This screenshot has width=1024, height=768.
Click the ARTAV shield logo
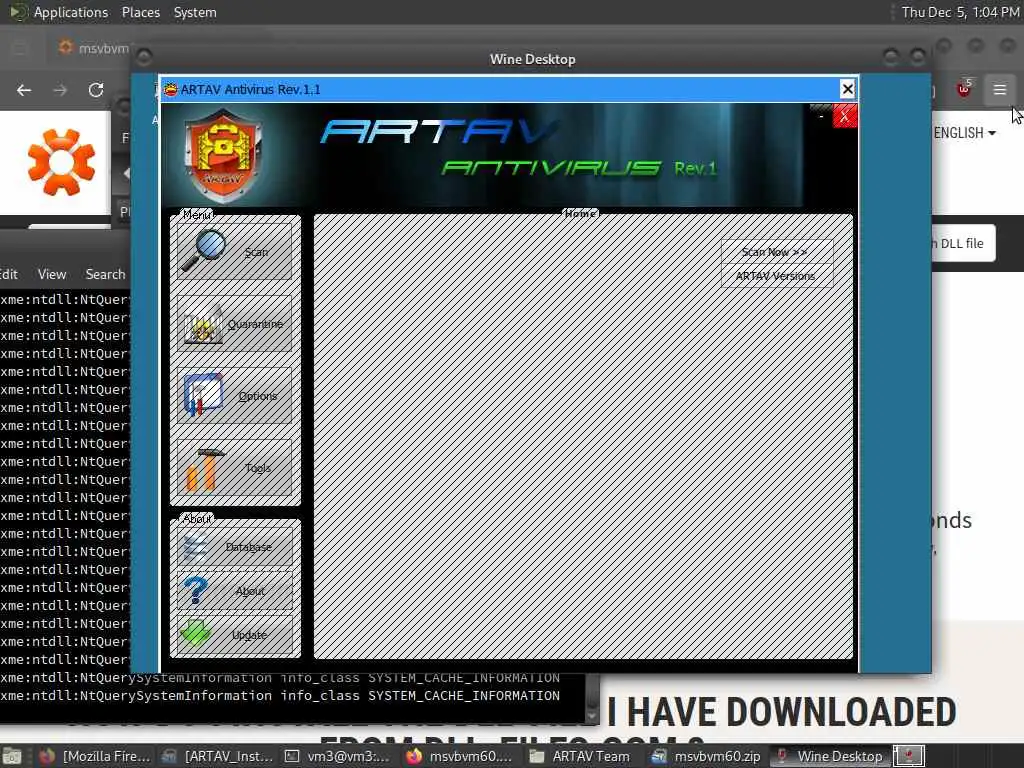tap(223, 155)
